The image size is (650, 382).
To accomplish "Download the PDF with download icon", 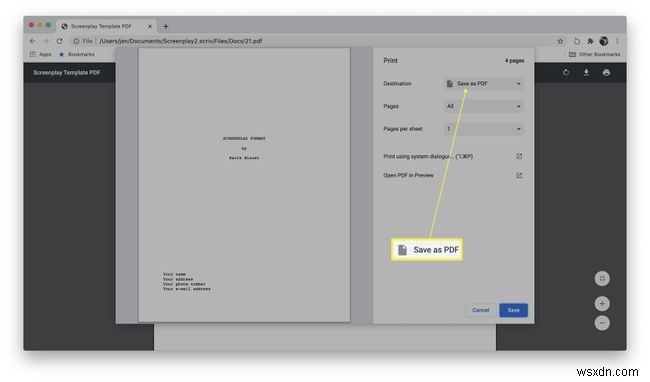I will (x=586, y=73).
